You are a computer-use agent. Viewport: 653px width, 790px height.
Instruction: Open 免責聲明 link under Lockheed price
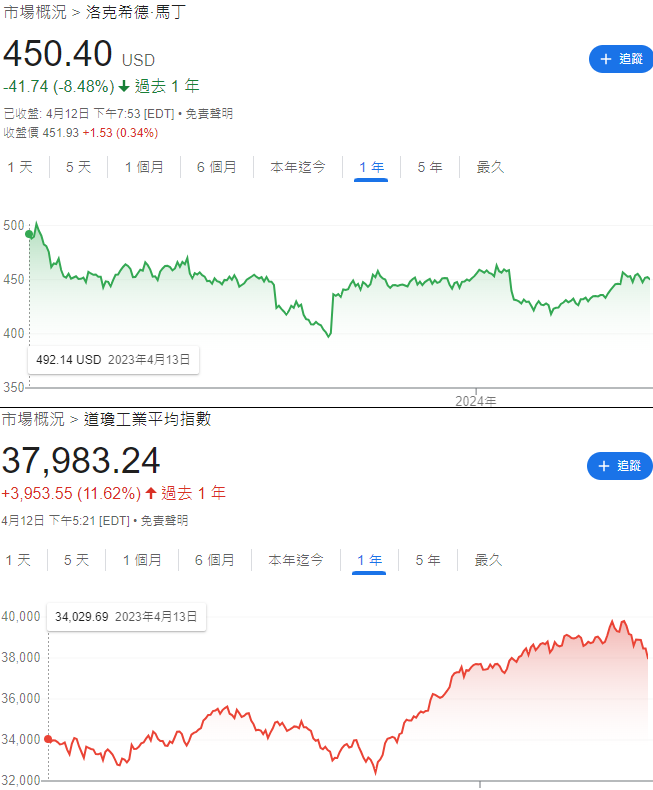[208, 114]
